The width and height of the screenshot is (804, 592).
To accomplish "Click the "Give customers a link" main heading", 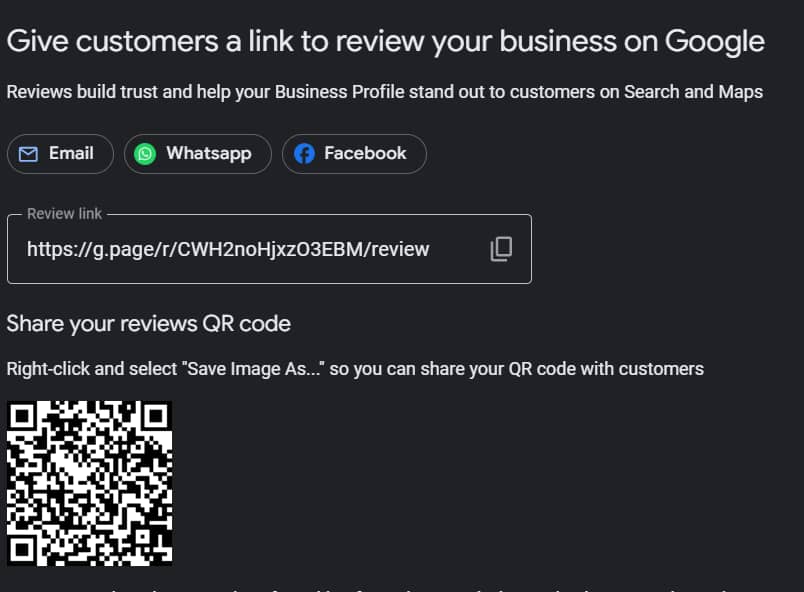I will pos(386,42).
